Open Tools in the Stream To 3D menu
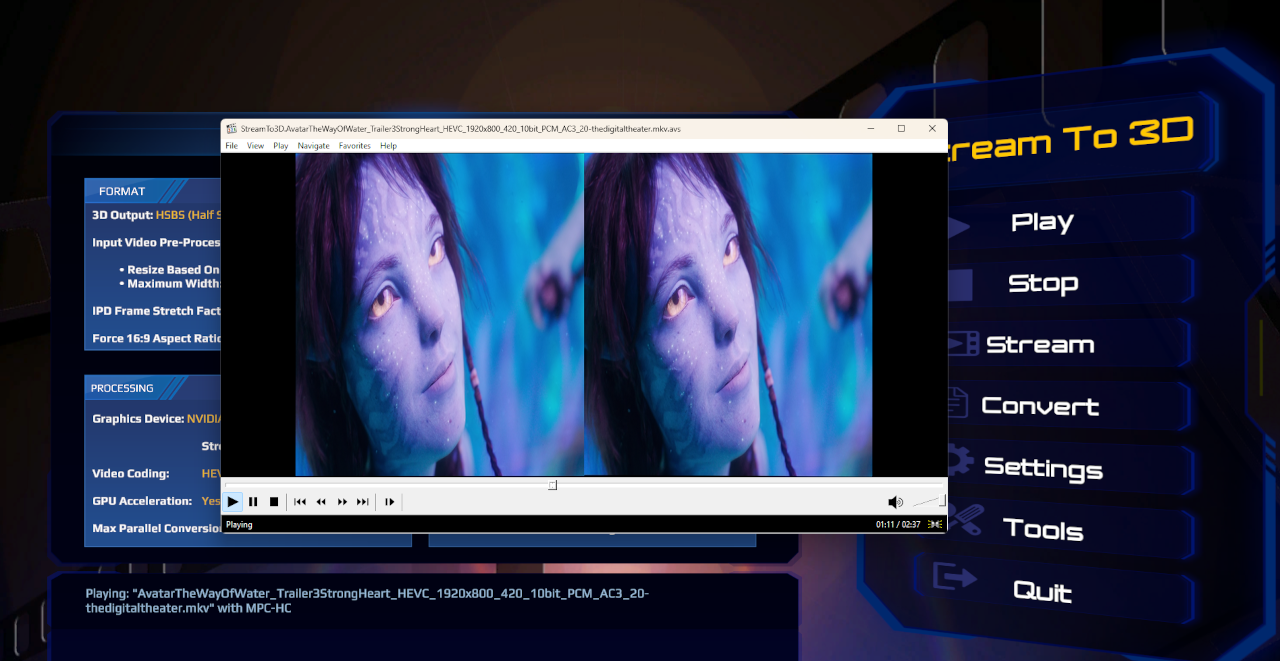Screen dimensions: 1280x661 1043,529
